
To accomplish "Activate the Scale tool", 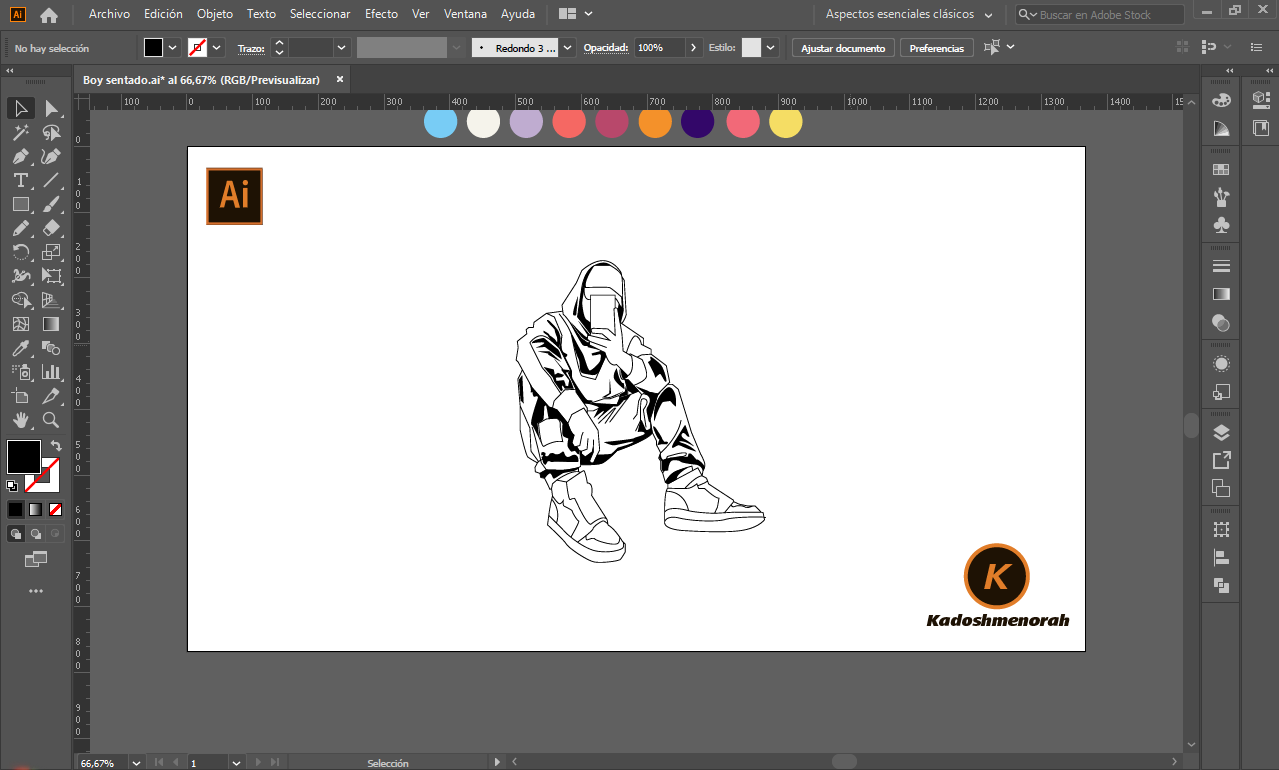I will click(x=52, y=252).
